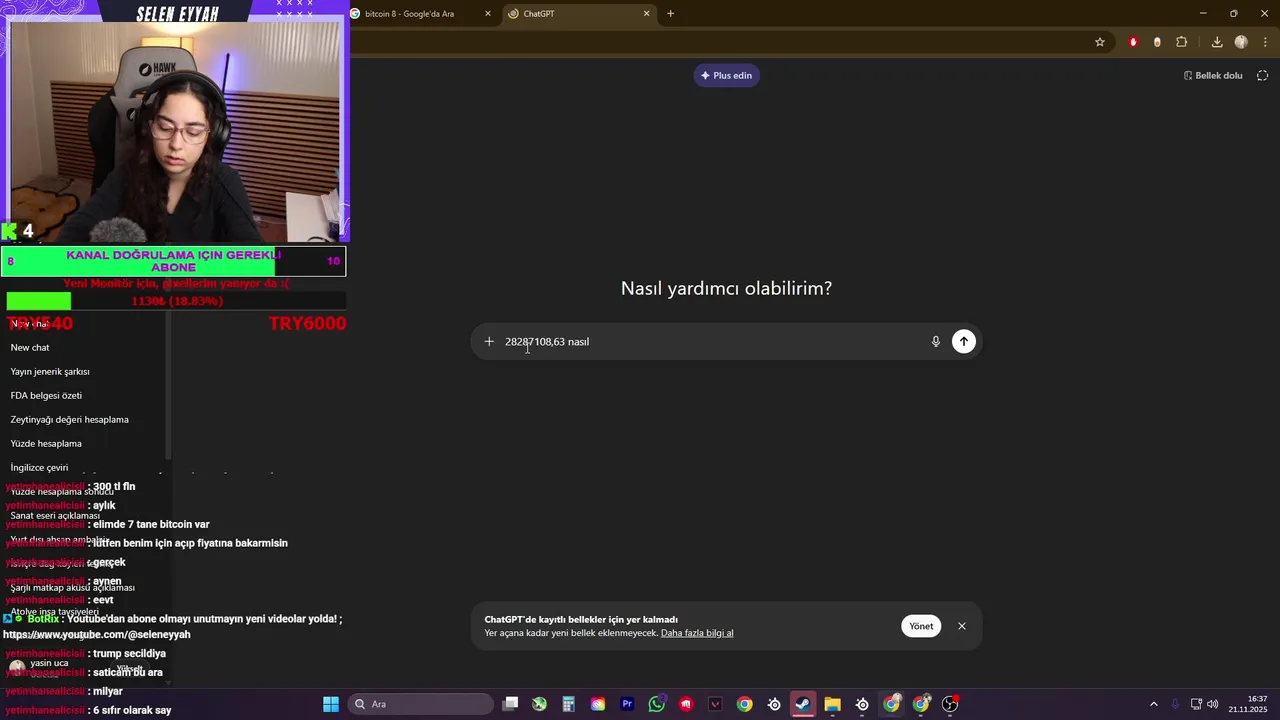The image size is (1280, 720).
Task: Select the ChatGPT tab
Action: point(578,14)
